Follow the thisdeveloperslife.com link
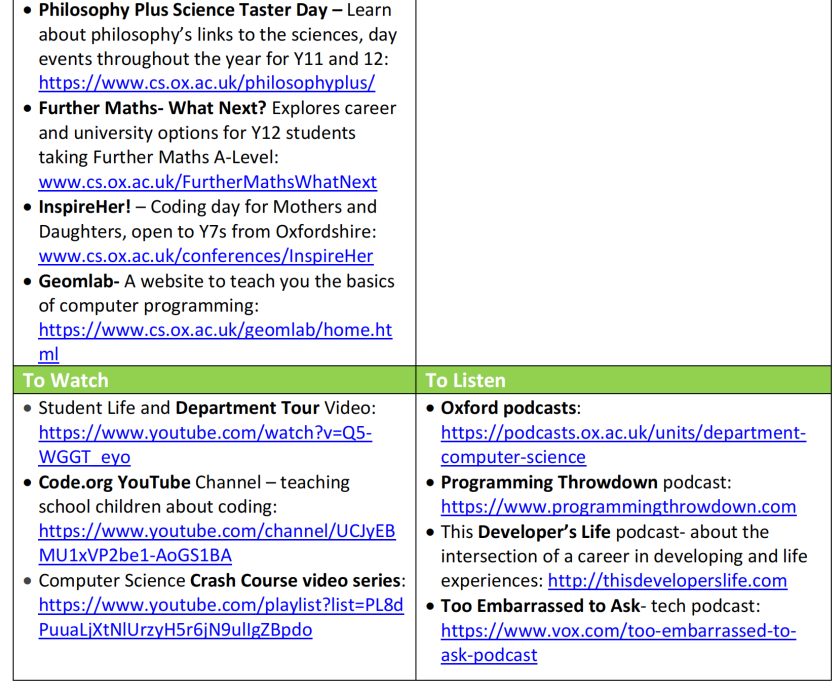The height and width of the screenshot is (681, 835). pos(667,580)
